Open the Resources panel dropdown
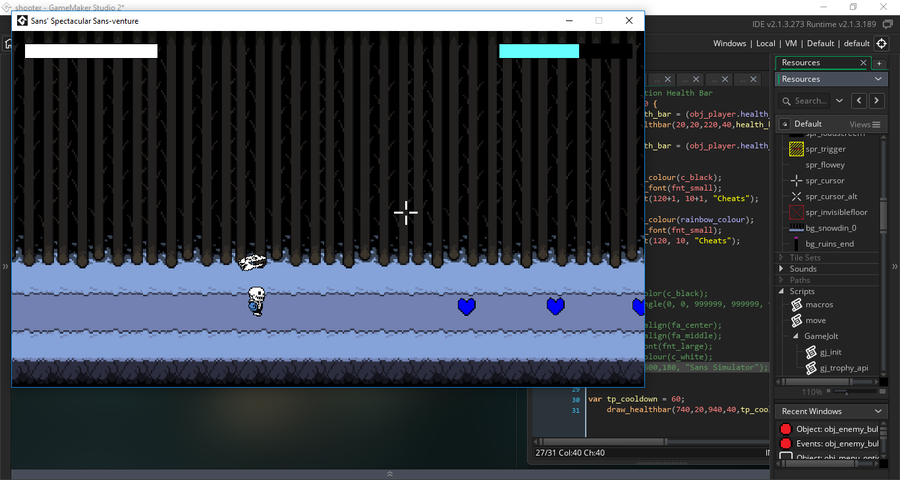Viewport: 900px width, 480px height. point(878,79)
